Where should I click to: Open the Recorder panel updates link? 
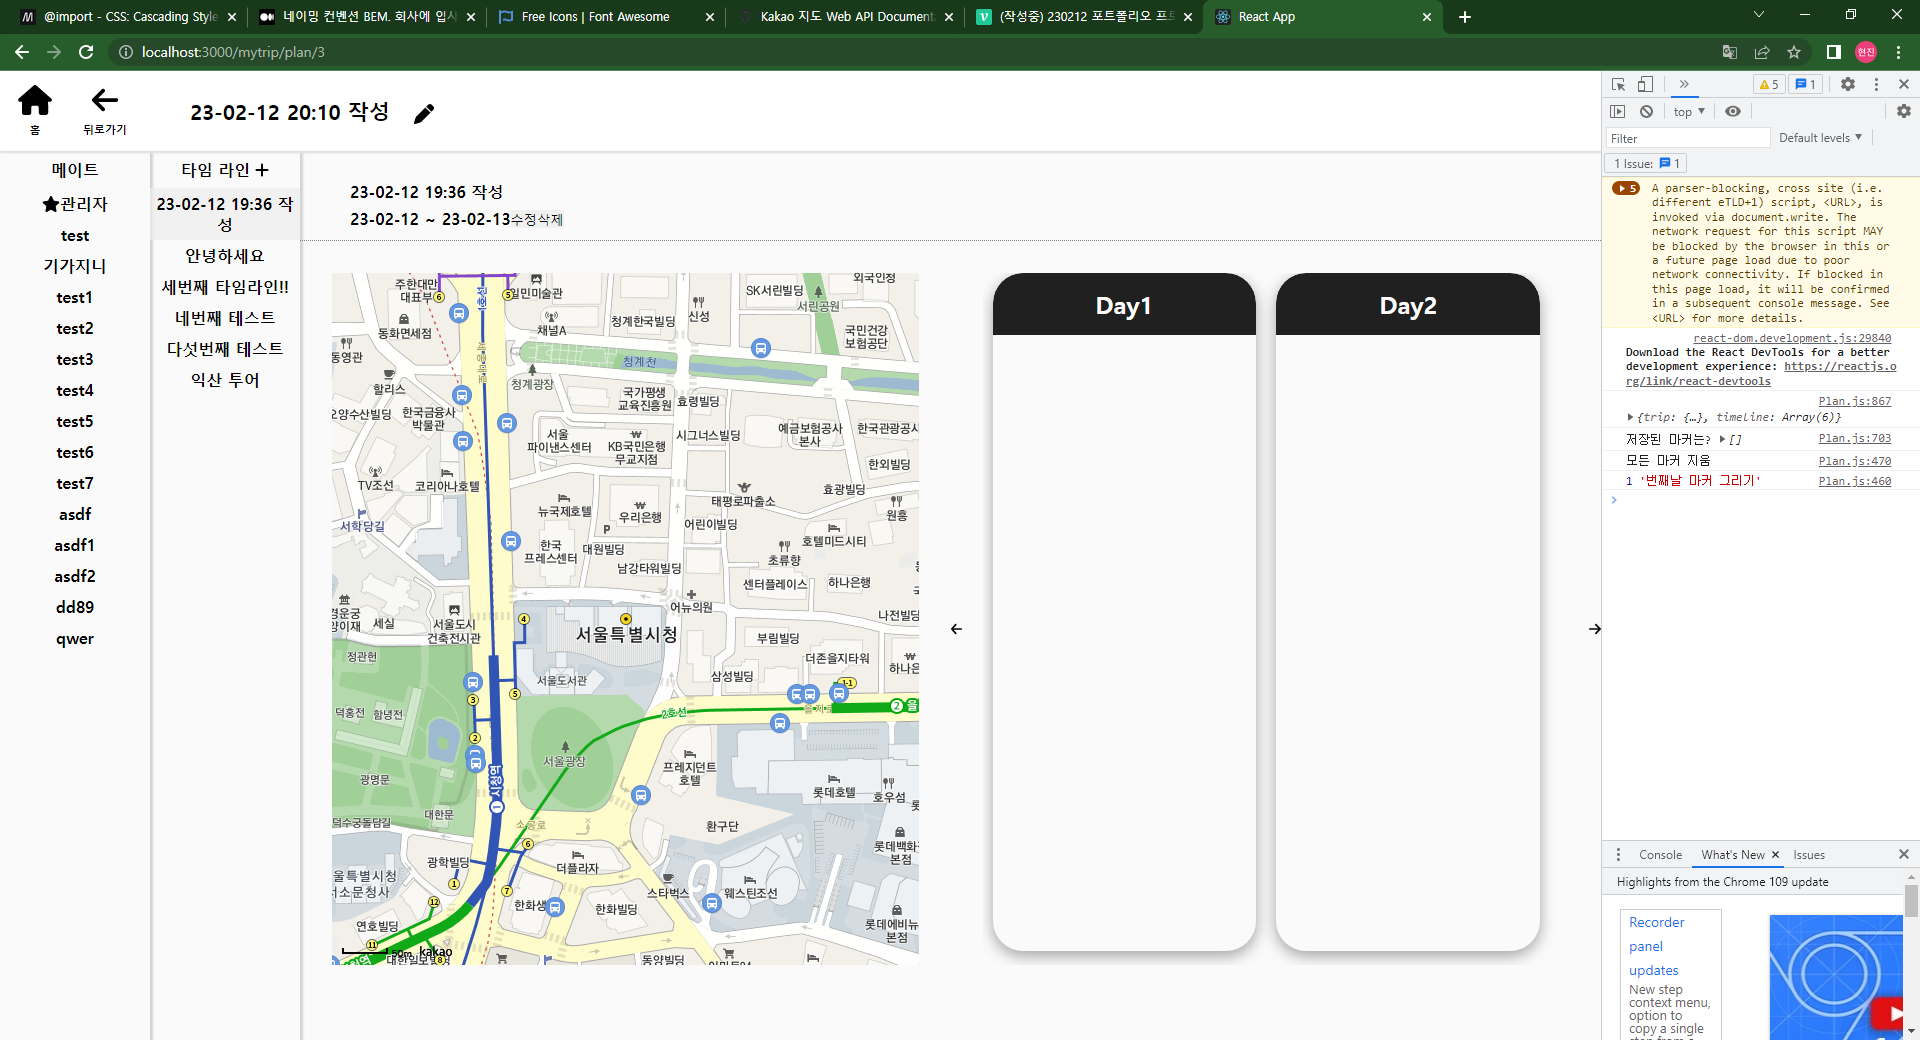(x=1657, y=946)
